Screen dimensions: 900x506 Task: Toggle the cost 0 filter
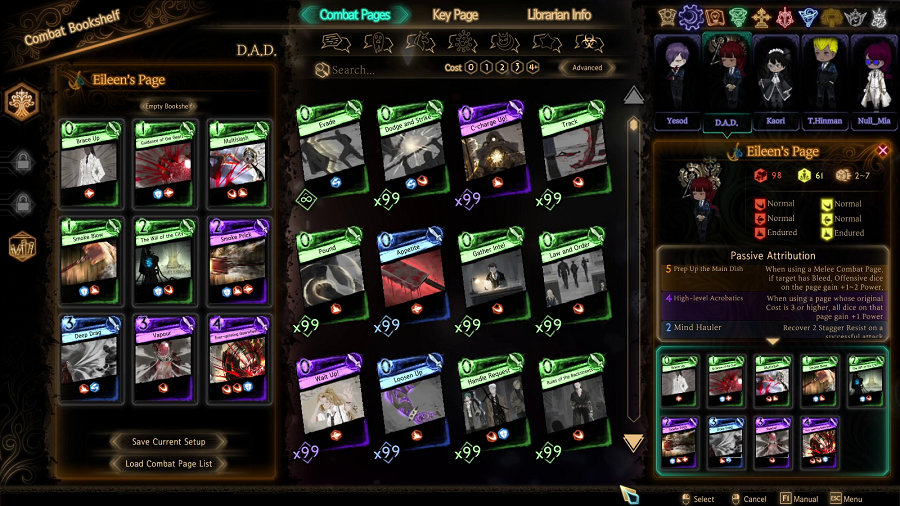pos(471,68)
